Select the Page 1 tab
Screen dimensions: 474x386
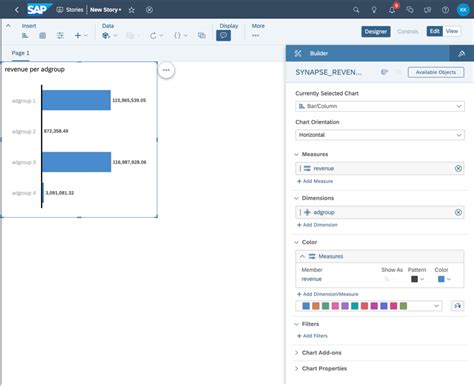(20, 53)
